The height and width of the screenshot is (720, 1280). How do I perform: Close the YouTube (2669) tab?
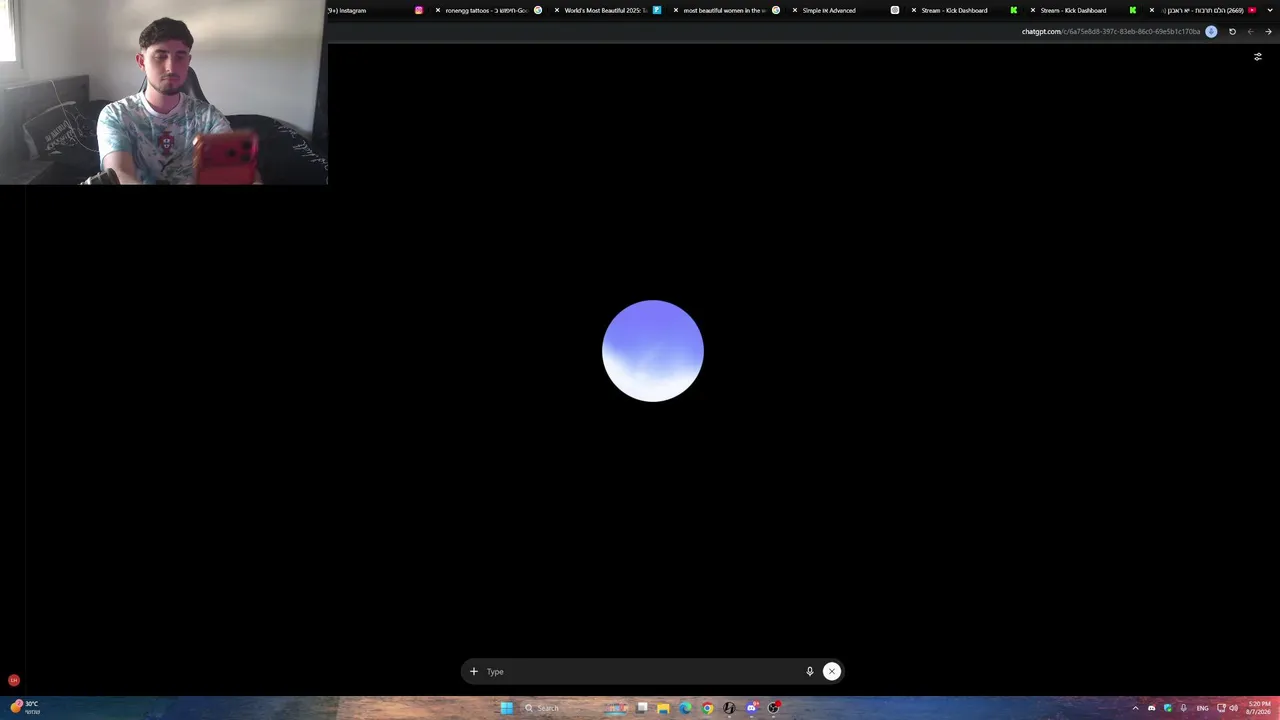pyautogui.click(x=1151, y=10)
